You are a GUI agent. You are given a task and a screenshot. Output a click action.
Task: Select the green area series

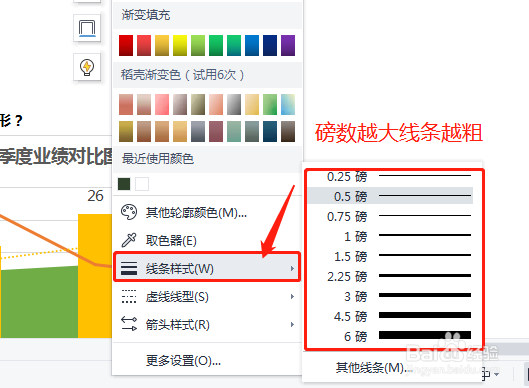click(x=39, y=302)
